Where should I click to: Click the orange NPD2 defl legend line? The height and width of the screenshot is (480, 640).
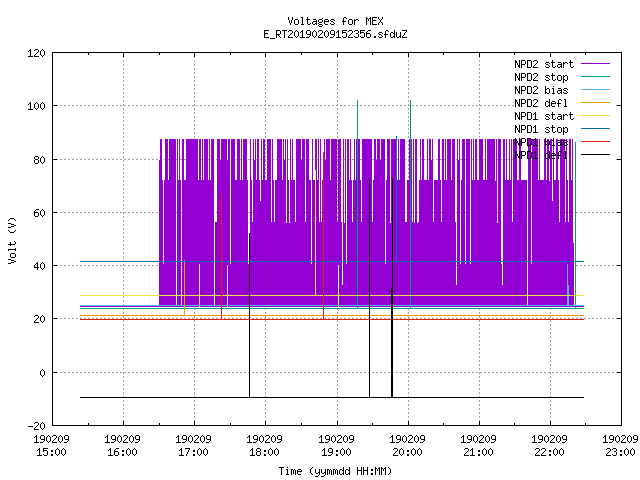tap(595, 102)
